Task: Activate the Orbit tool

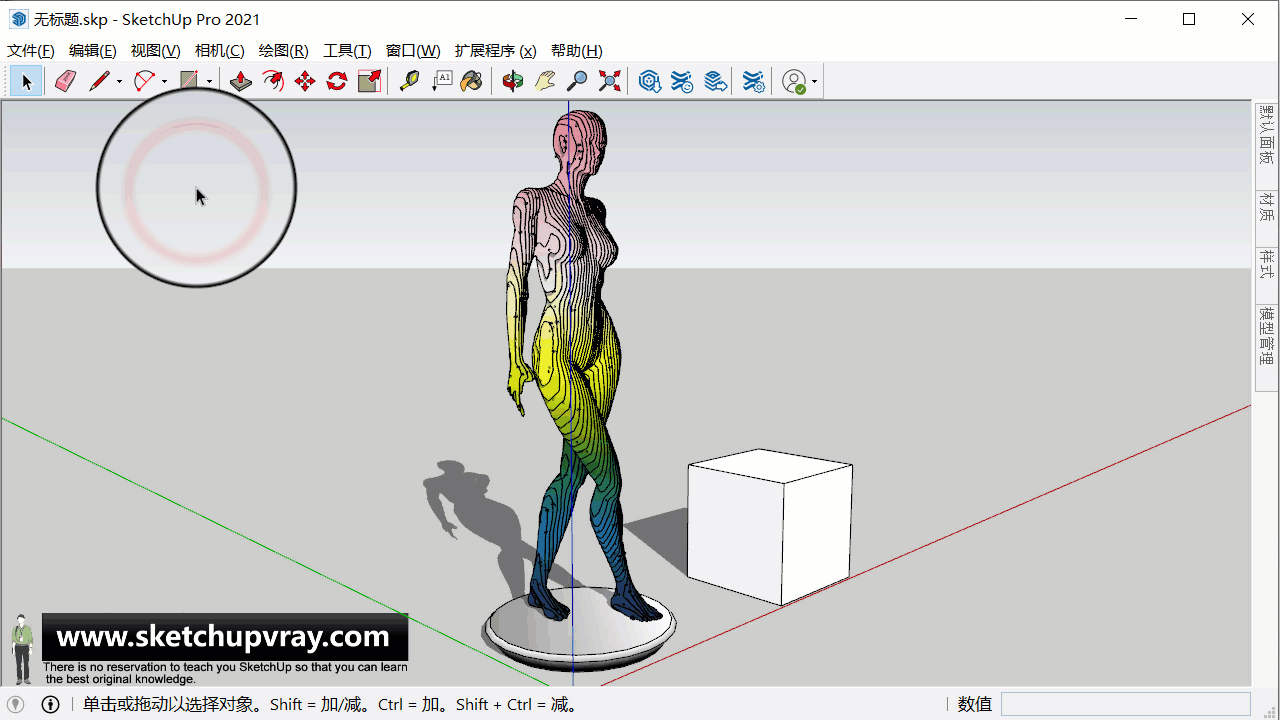Action: click(x=513, y=81)
